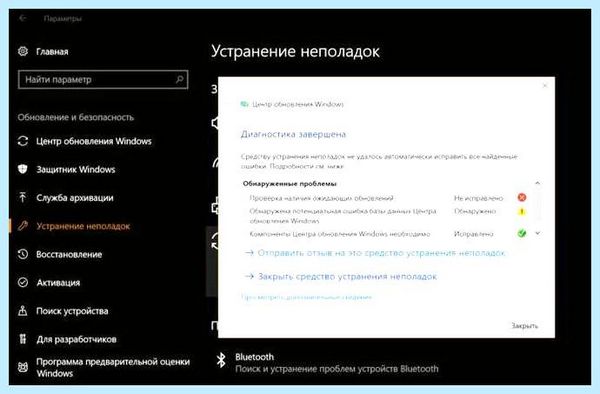Click Не исправлено status text
Screen dimensions: 600x394
[x=478, y=198]
